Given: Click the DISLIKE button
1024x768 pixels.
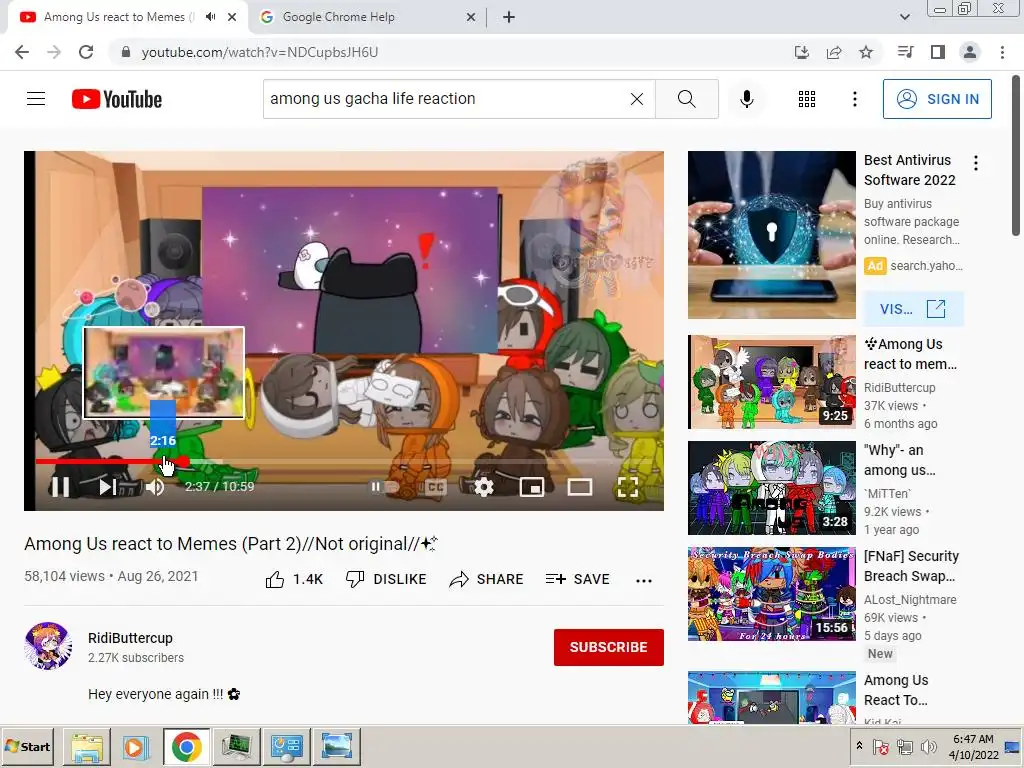Looking at the screenshot, I should [386, 579].
